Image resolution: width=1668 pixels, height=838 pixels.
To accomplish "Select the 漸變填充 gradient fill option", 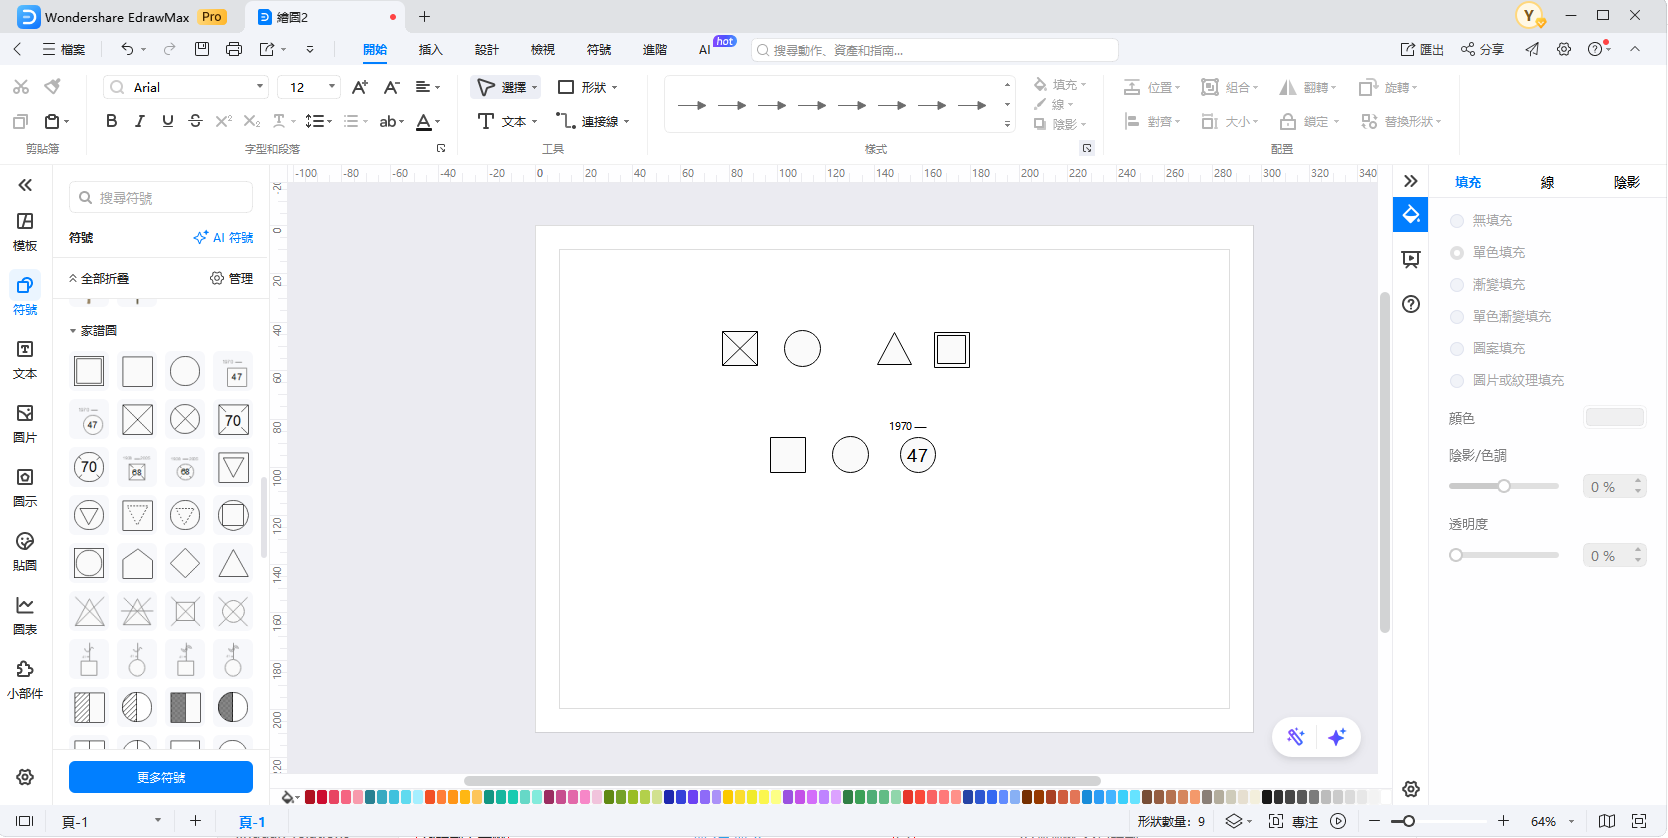I will point(1457,285).
